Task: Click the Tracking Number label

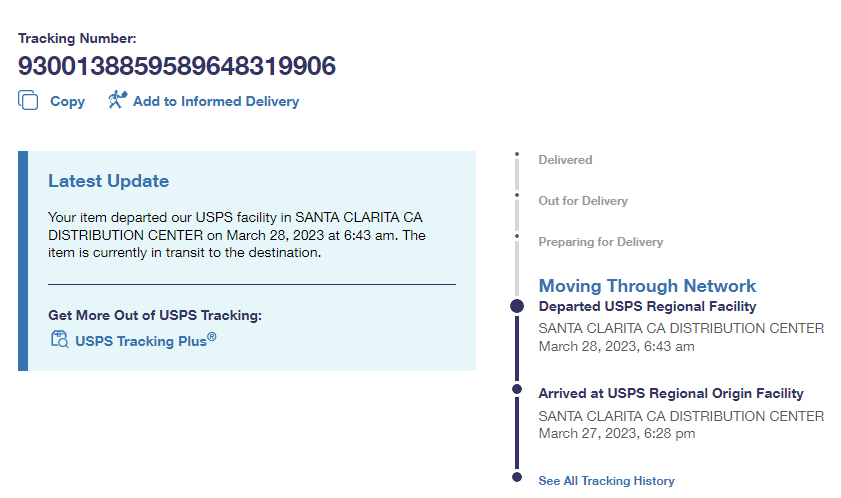Action: pyautogui.click(x=77, y=39)
